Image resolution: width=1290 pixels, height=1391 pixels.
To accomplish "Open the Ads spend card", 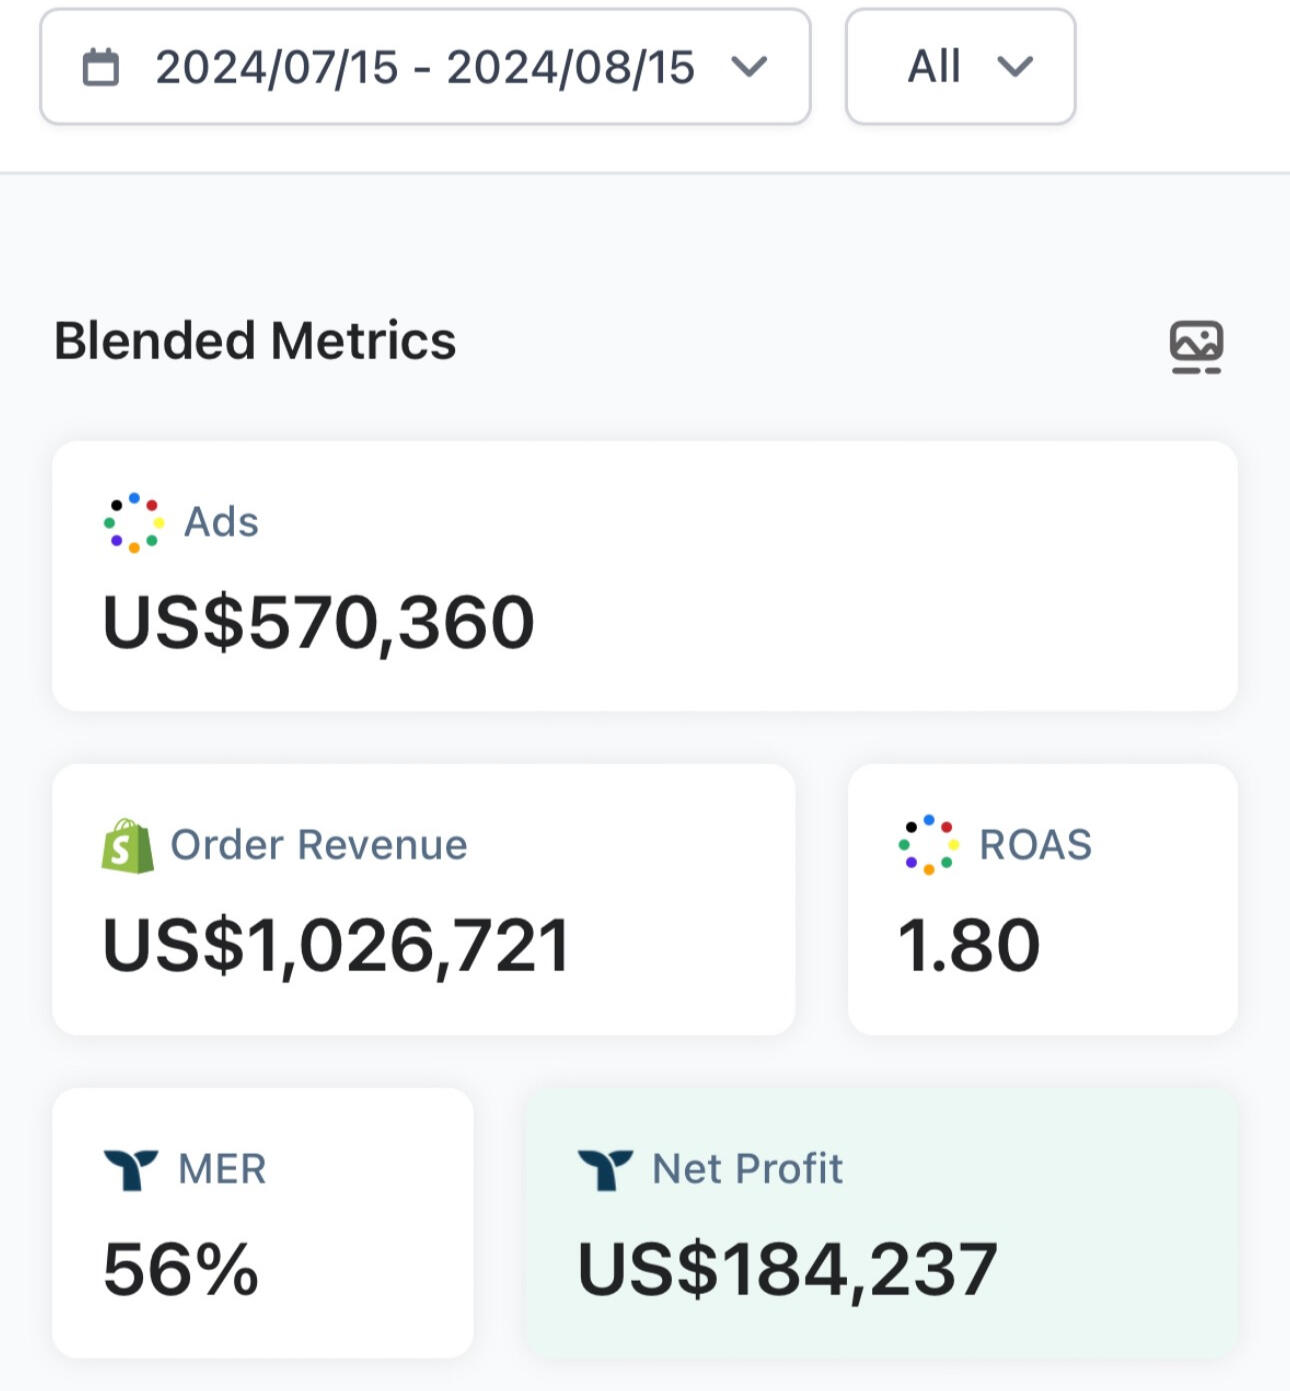I will pos(645,576).
